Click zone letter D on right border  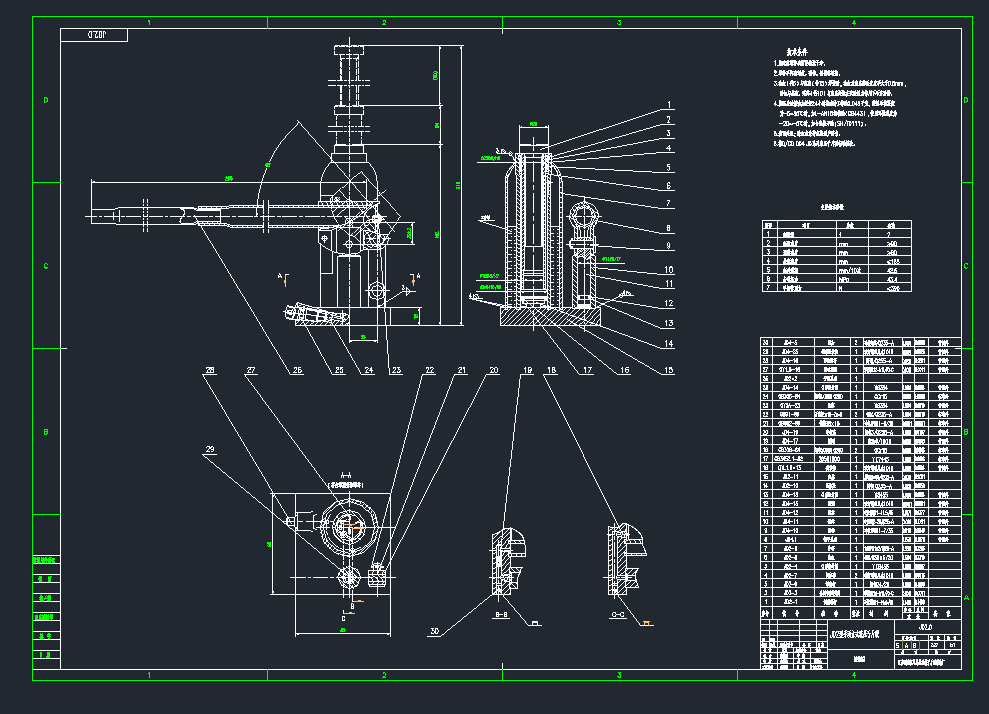964,101
